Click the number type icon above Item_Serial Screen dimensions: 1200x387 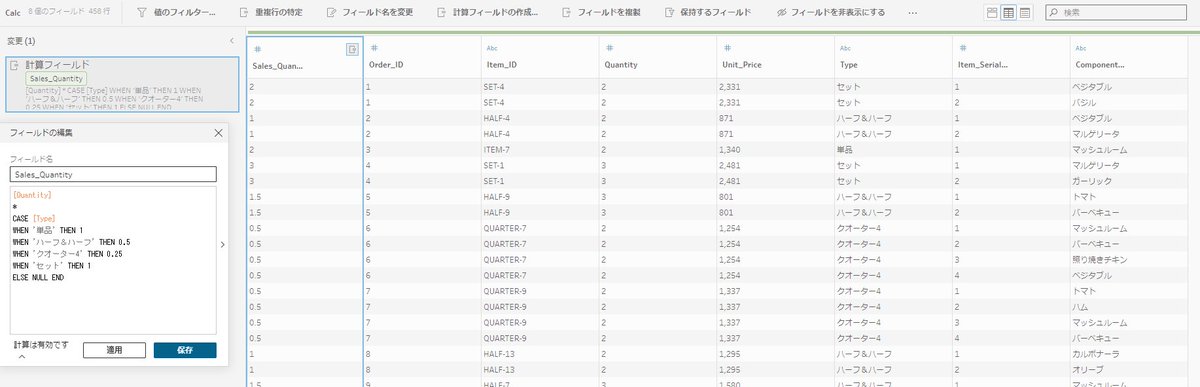click(962, 48)
